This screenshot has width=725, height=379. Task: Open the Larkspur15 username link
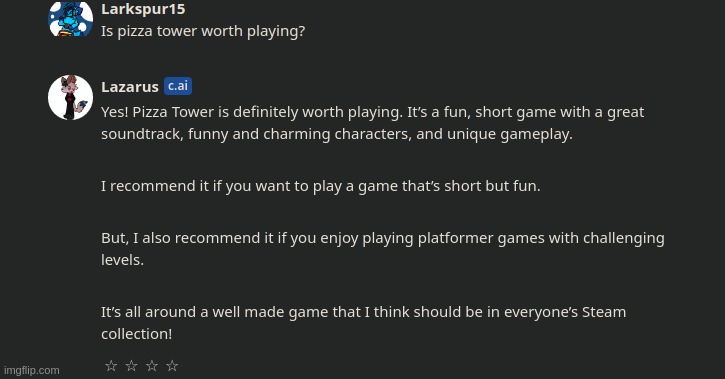click(143, 9)
